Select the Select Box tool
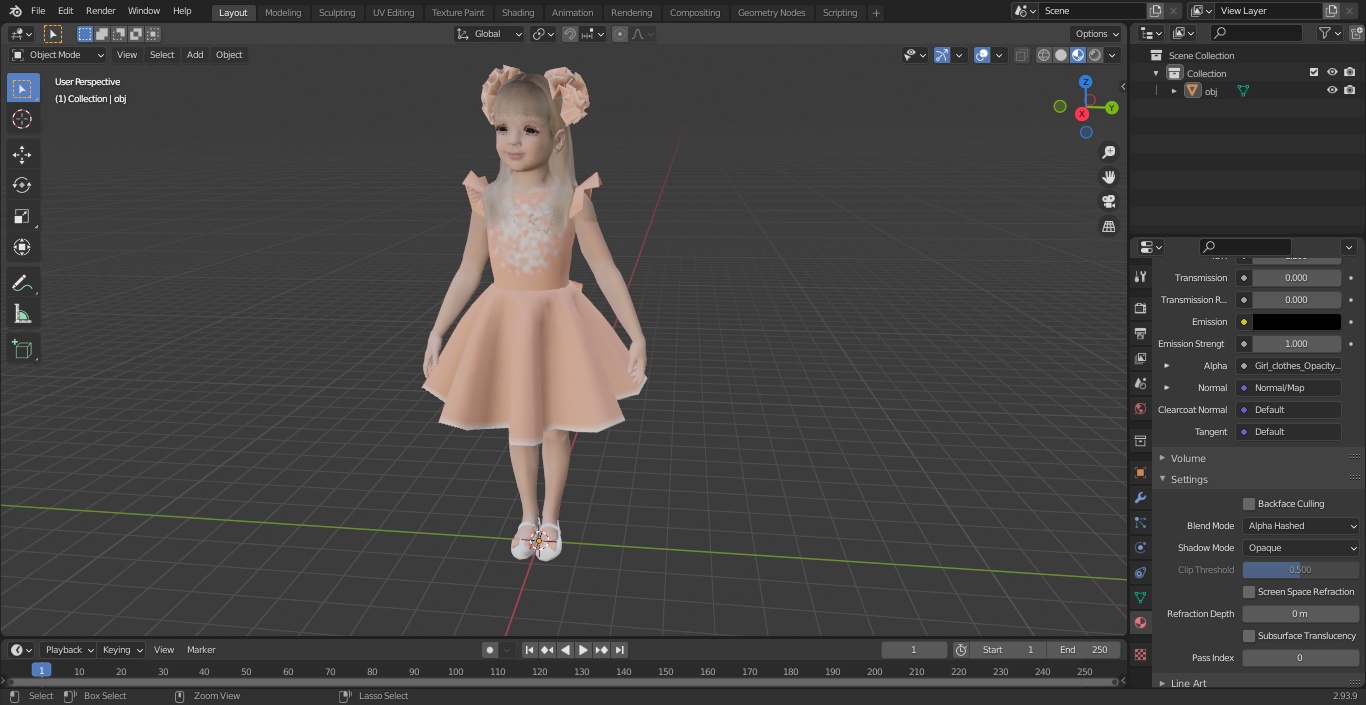 coord(22,88)
